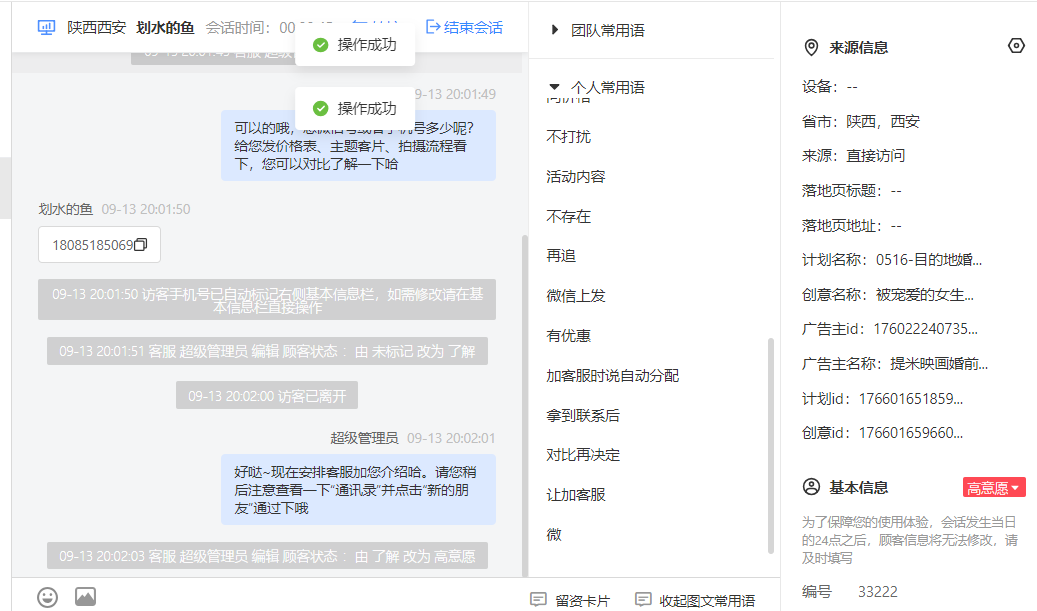Click the 广告主id value 176022240735...
The width and height of the screenshot is (1037, 611).
tap(926, 329)
